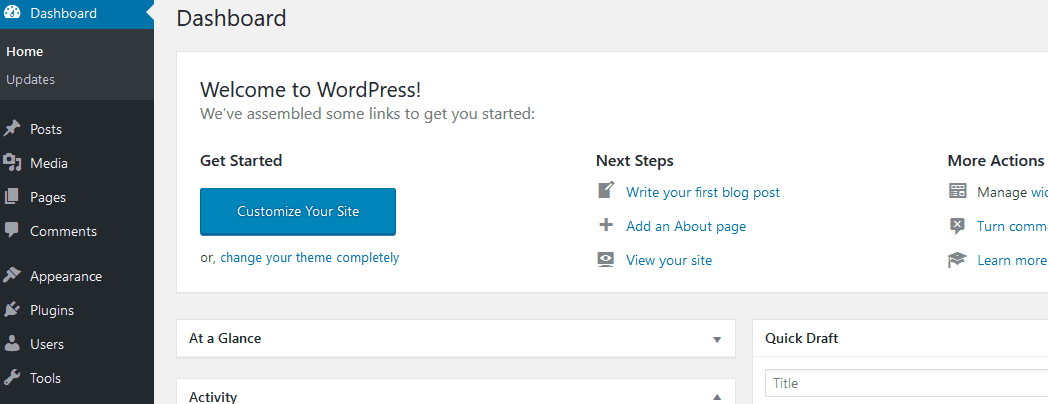The height and width of the screenshot is (404, 1048).
Task: Click the Media icon in sidebar
Action: [12, 163]
